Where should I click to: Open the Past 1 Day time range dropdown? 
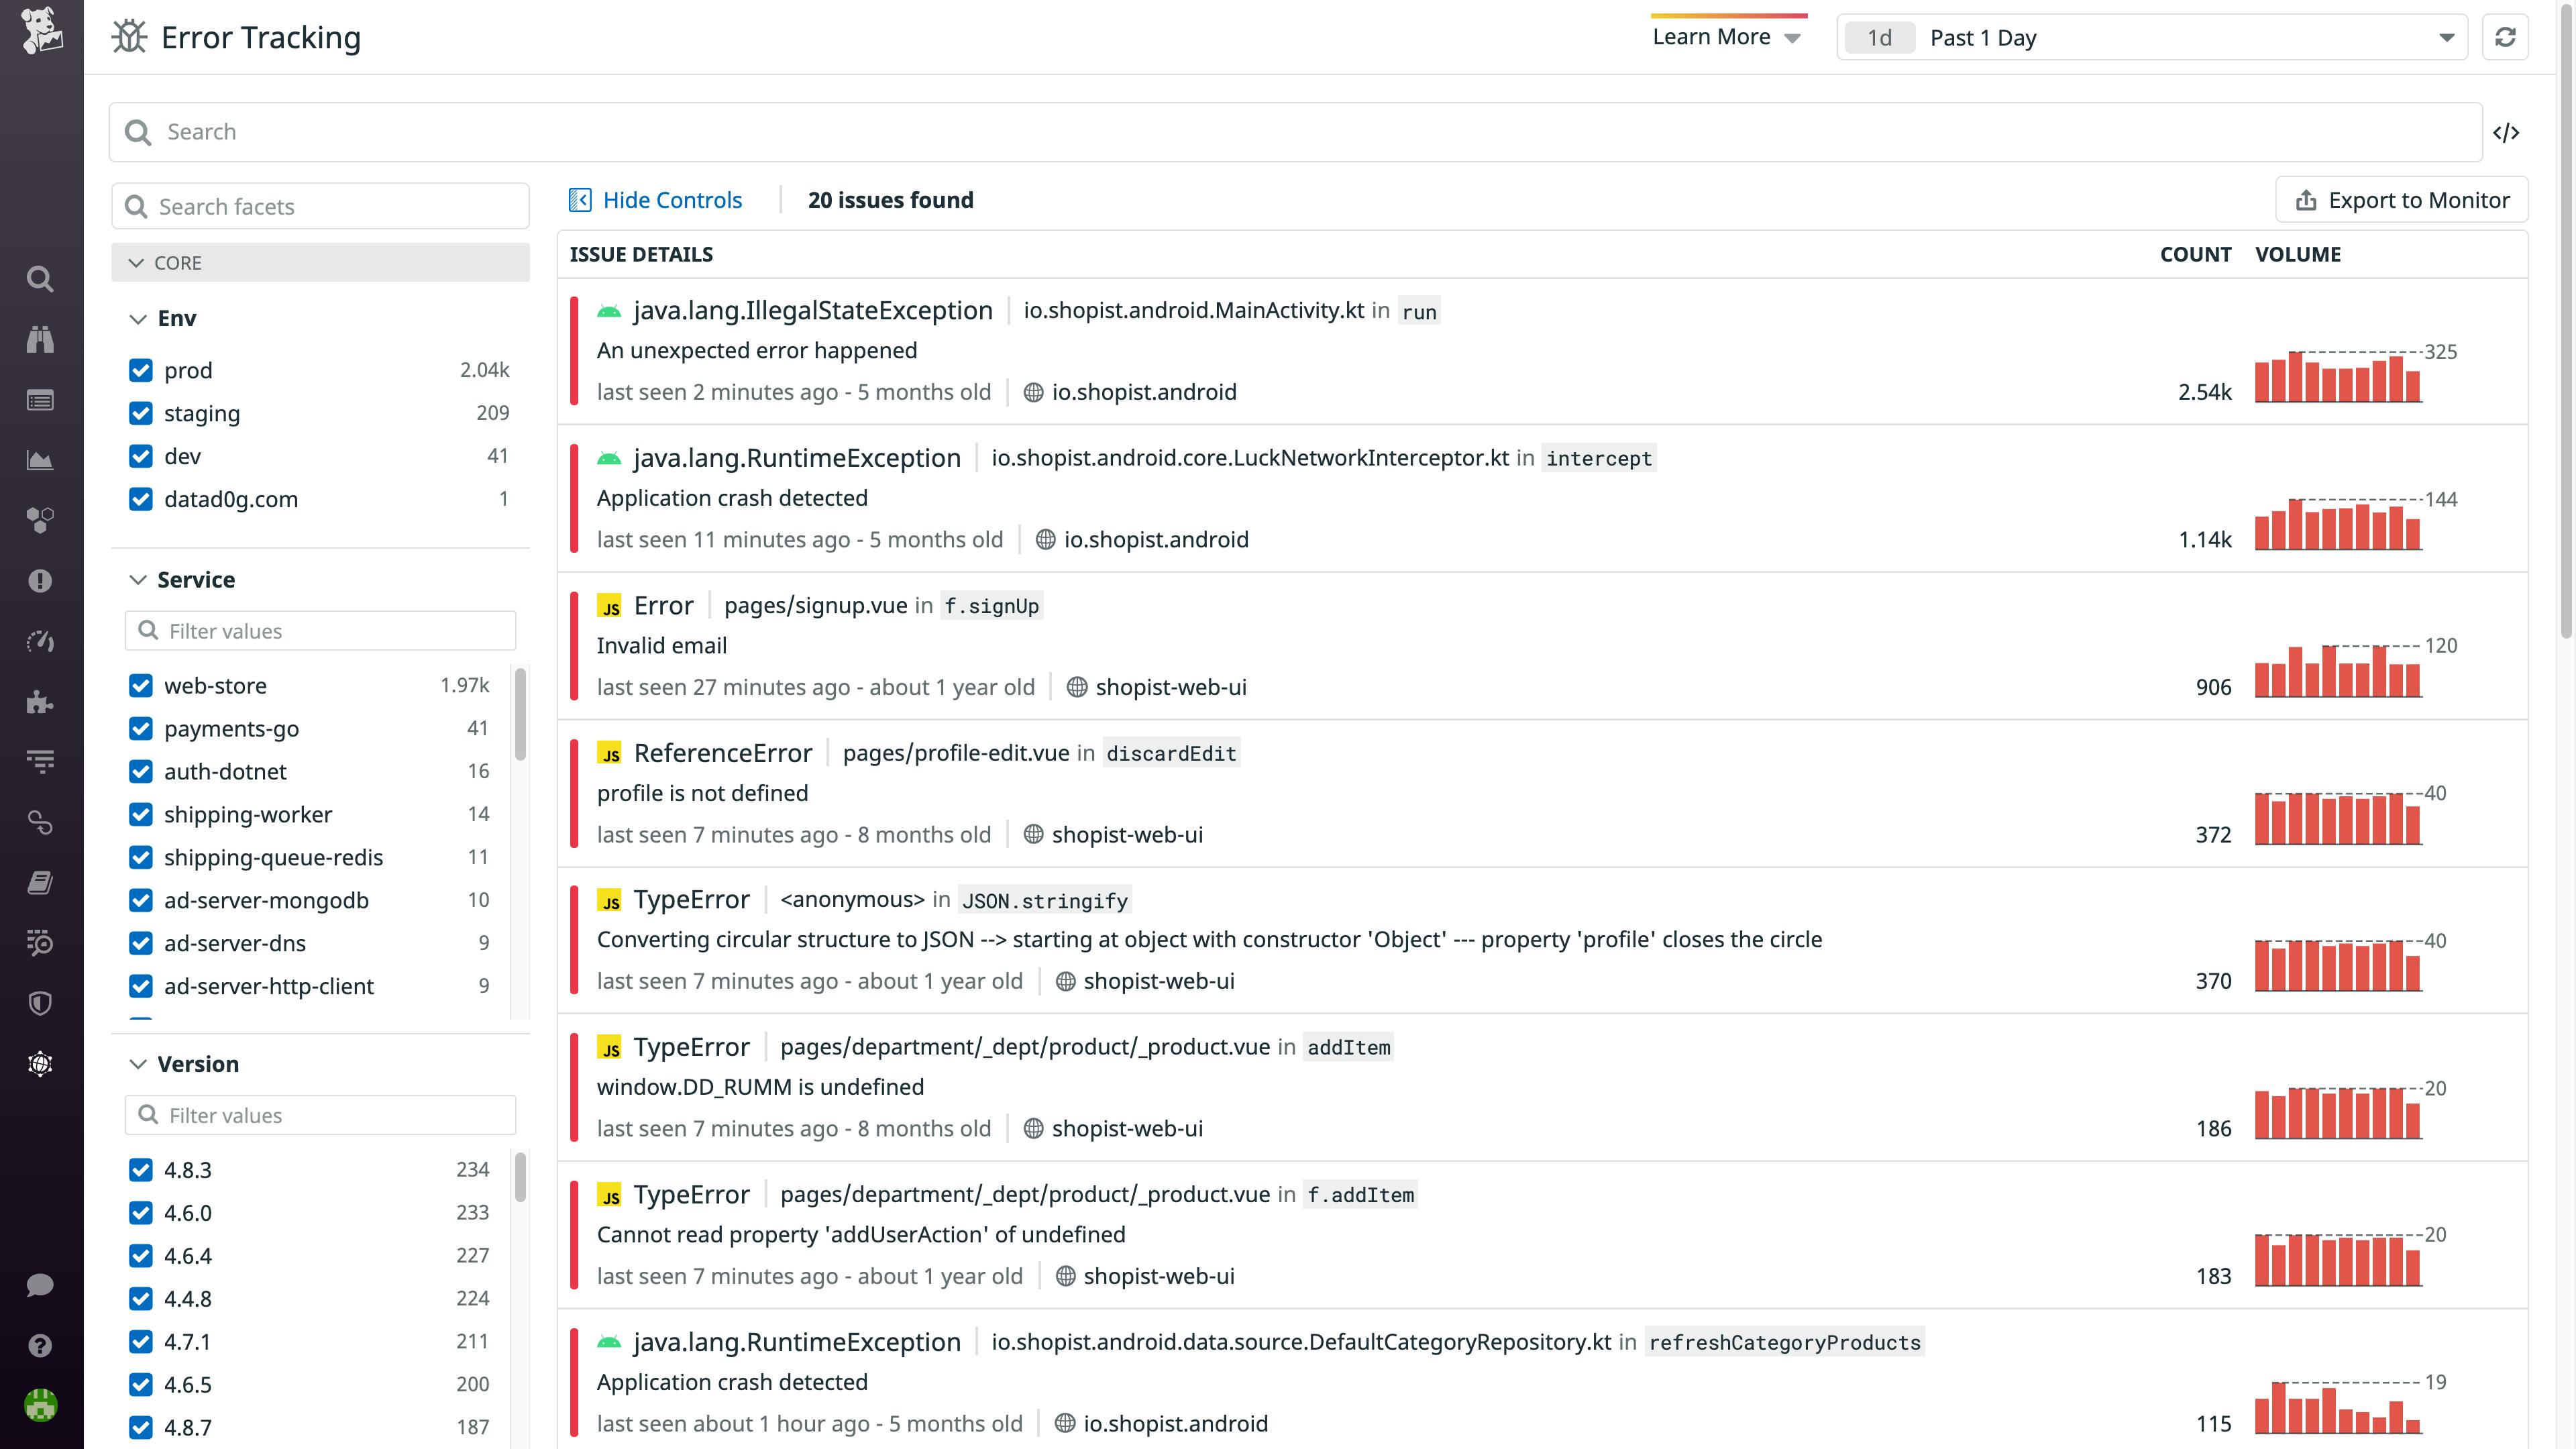(2150, 37)
